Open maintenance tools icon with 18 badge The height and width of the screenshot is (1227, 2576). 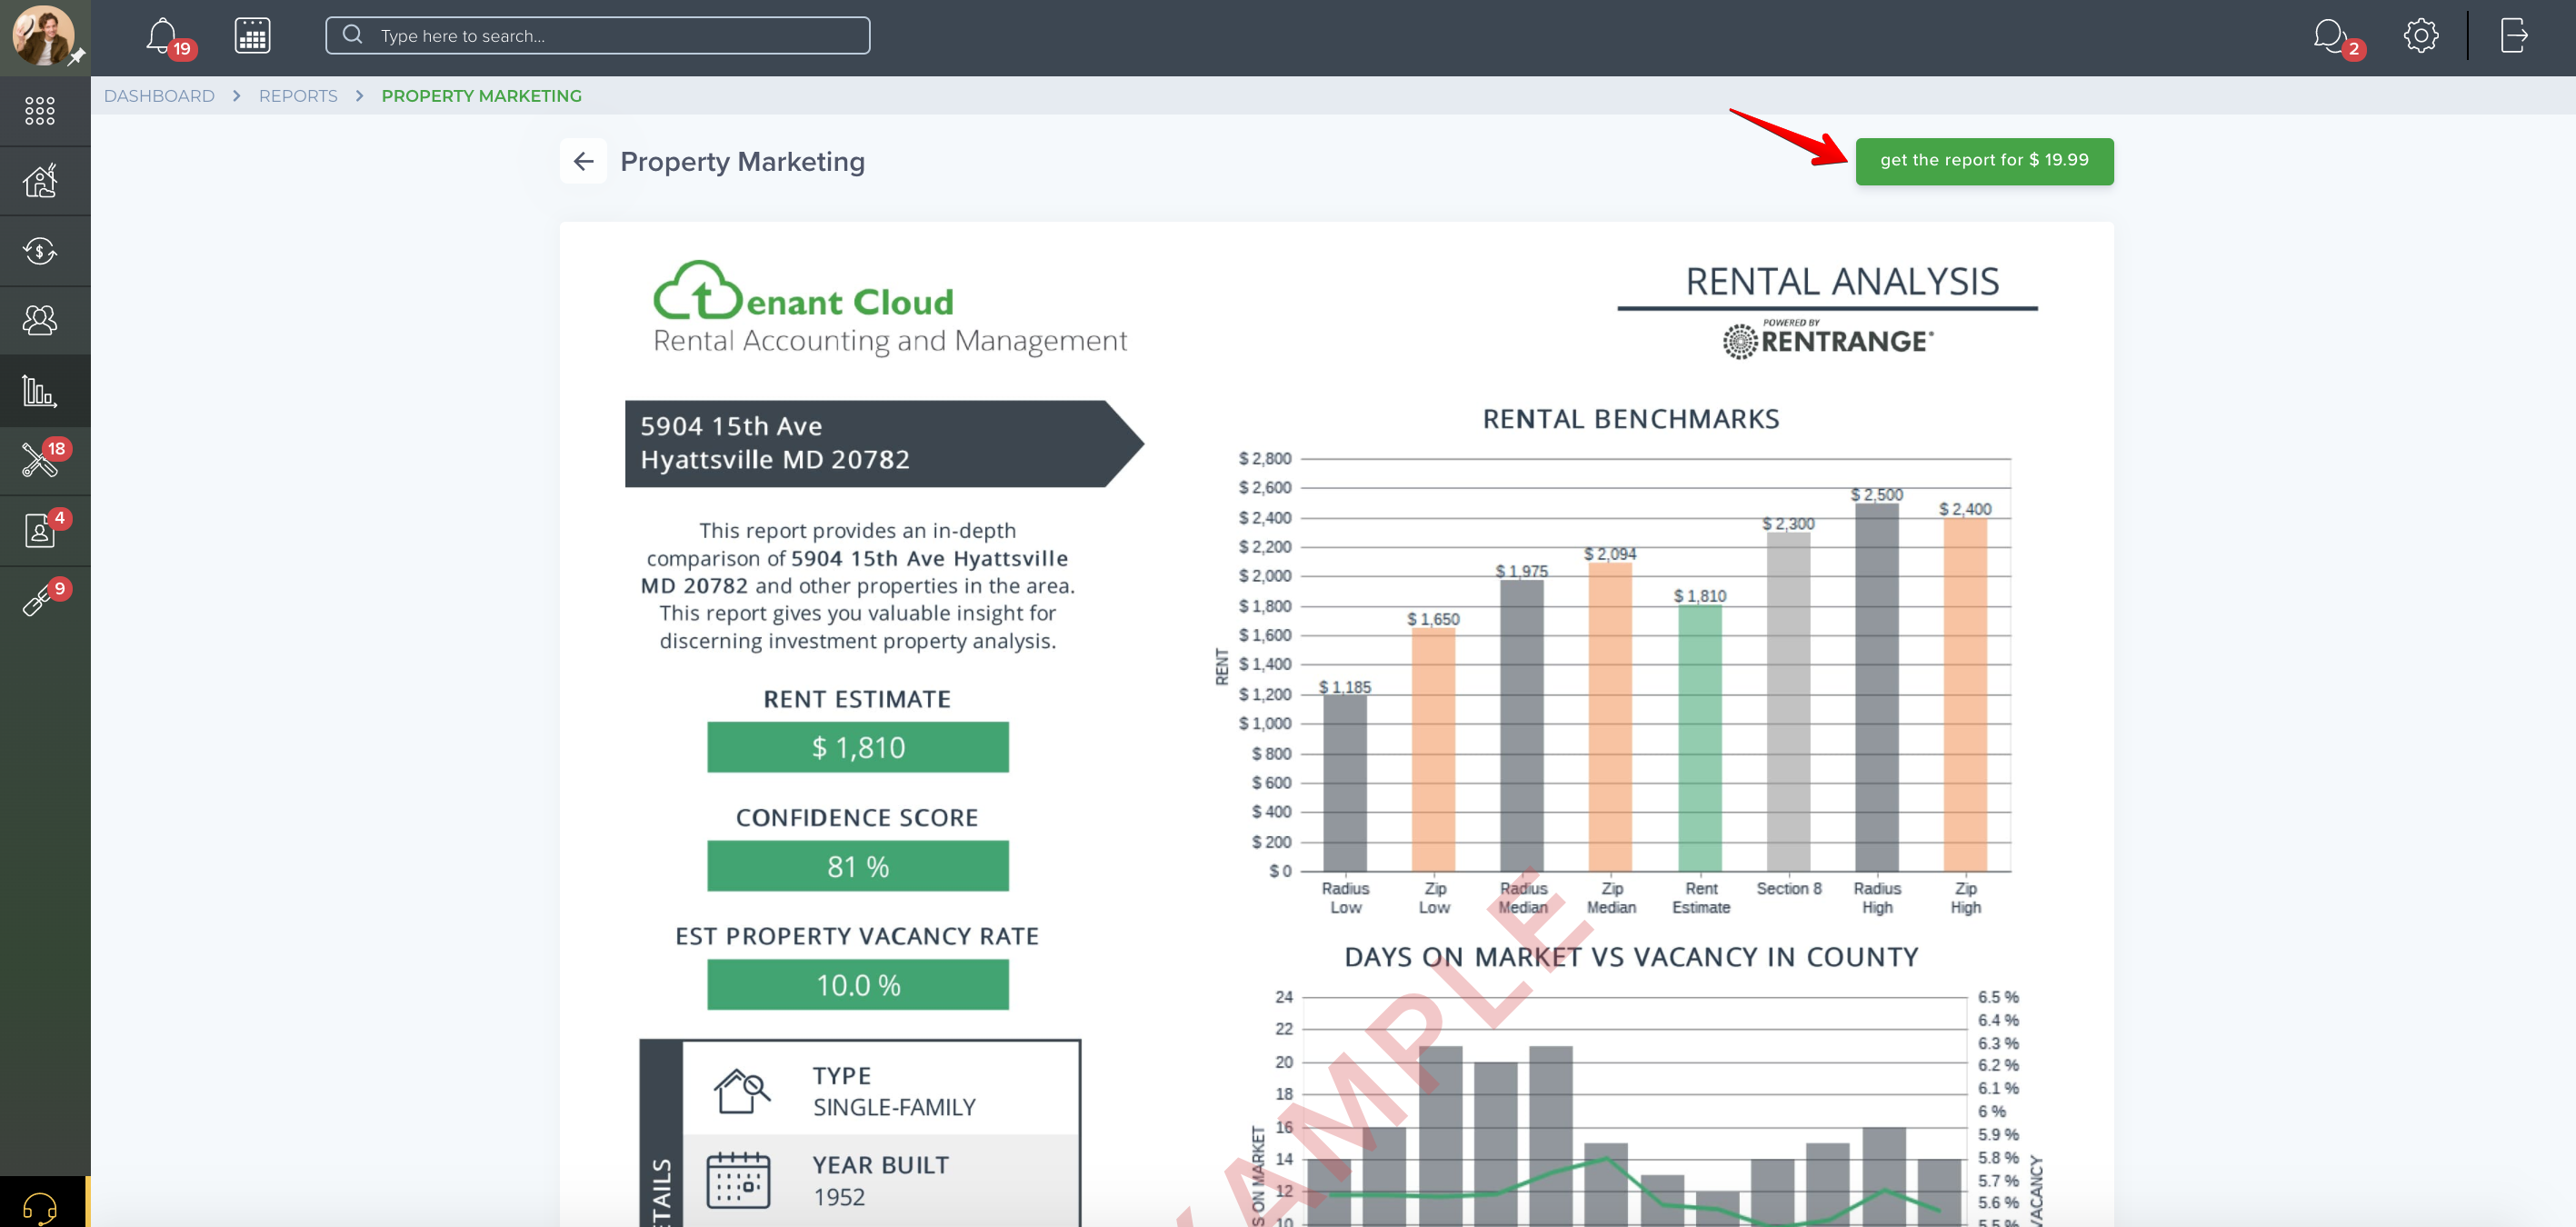pos(40,460)
